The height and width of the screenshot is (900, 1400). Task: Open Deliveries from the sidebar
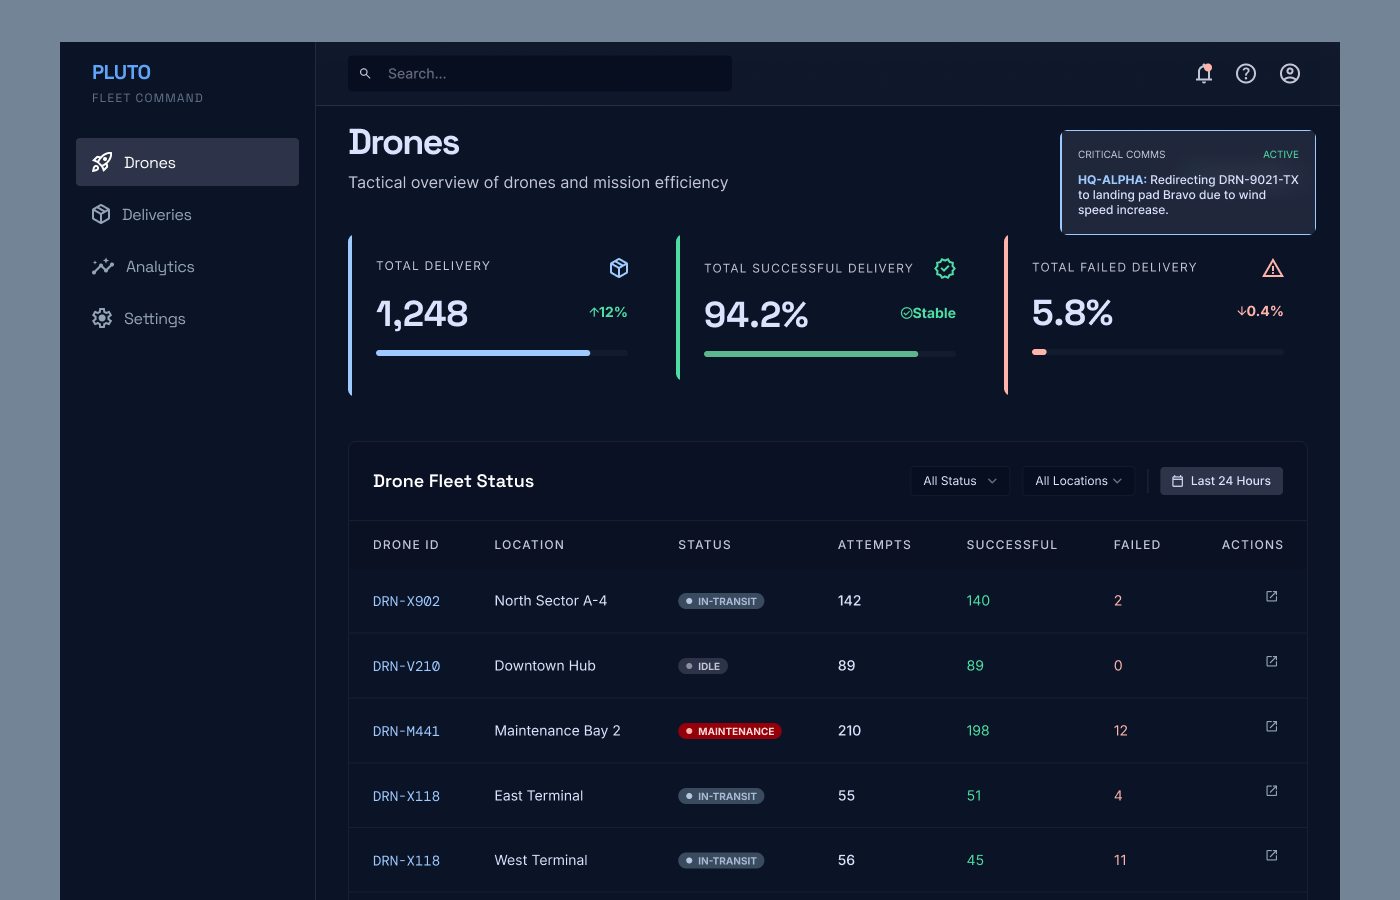click(187, 214)
